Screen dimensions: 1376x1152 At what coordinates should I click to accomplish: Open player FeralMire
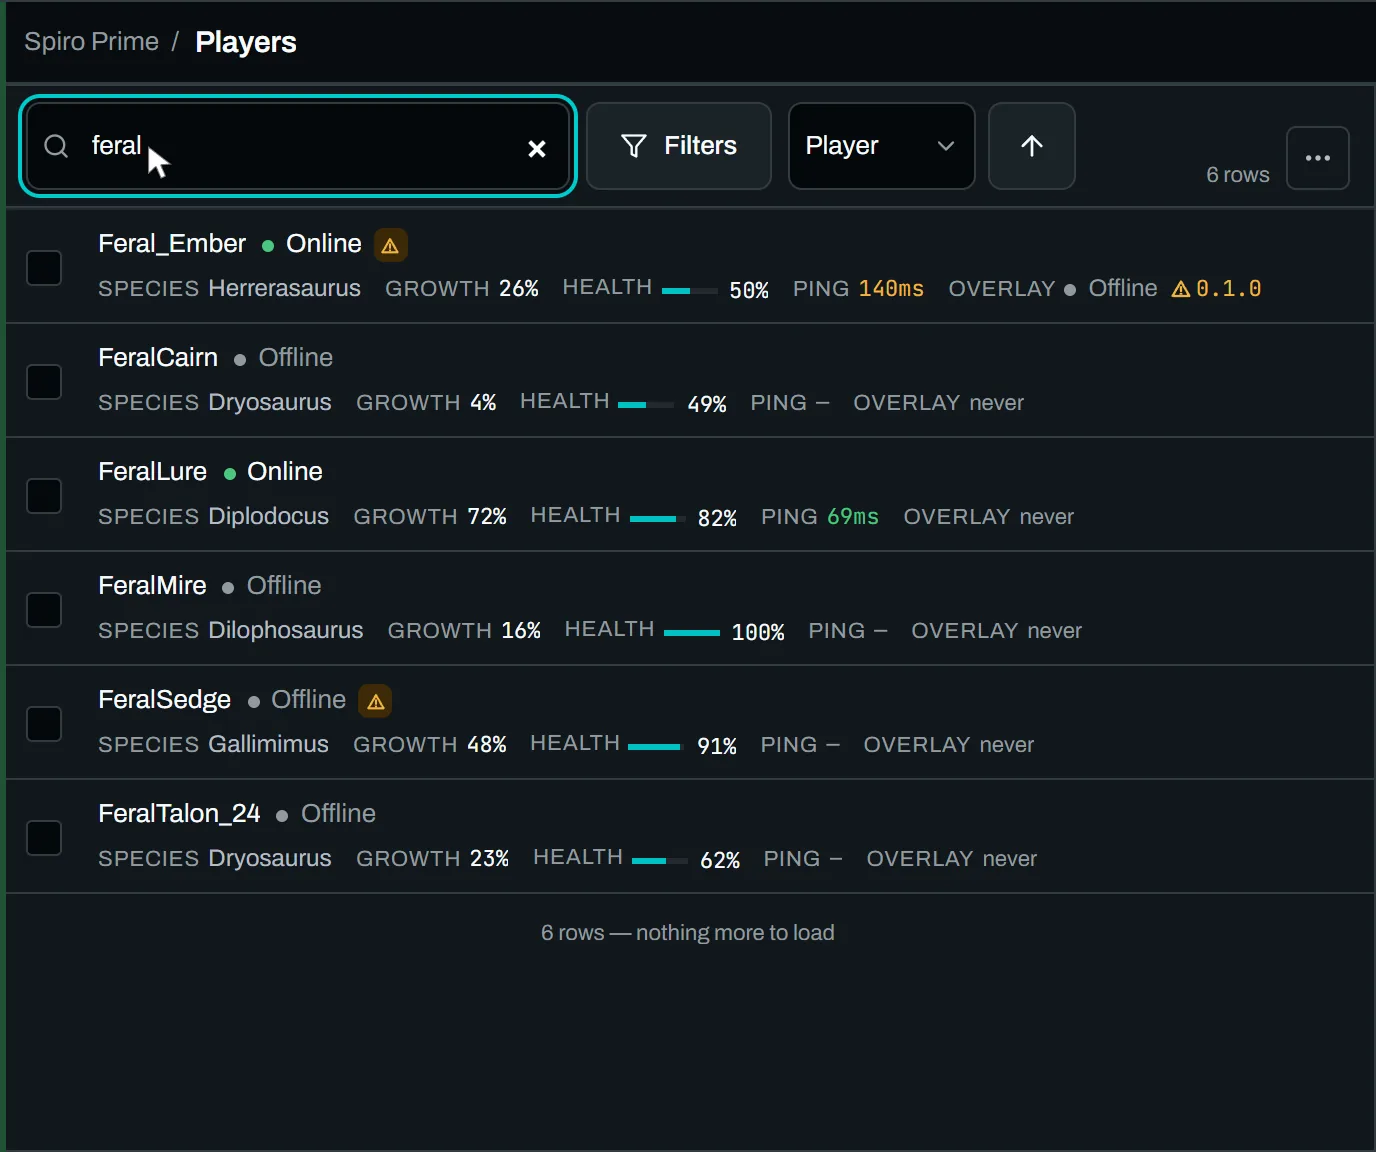[152, 586]
